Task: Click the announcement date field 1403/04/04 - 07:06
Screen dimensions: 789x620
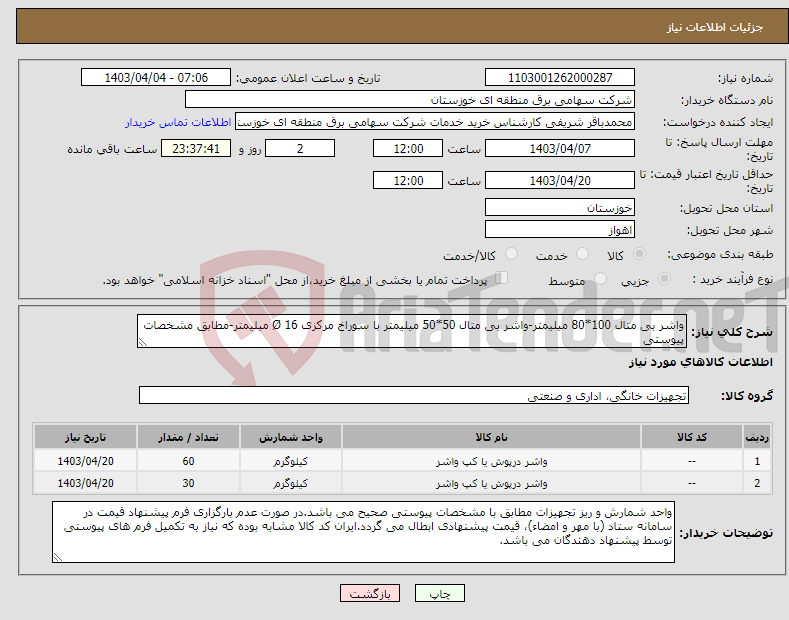Action: 156,78
